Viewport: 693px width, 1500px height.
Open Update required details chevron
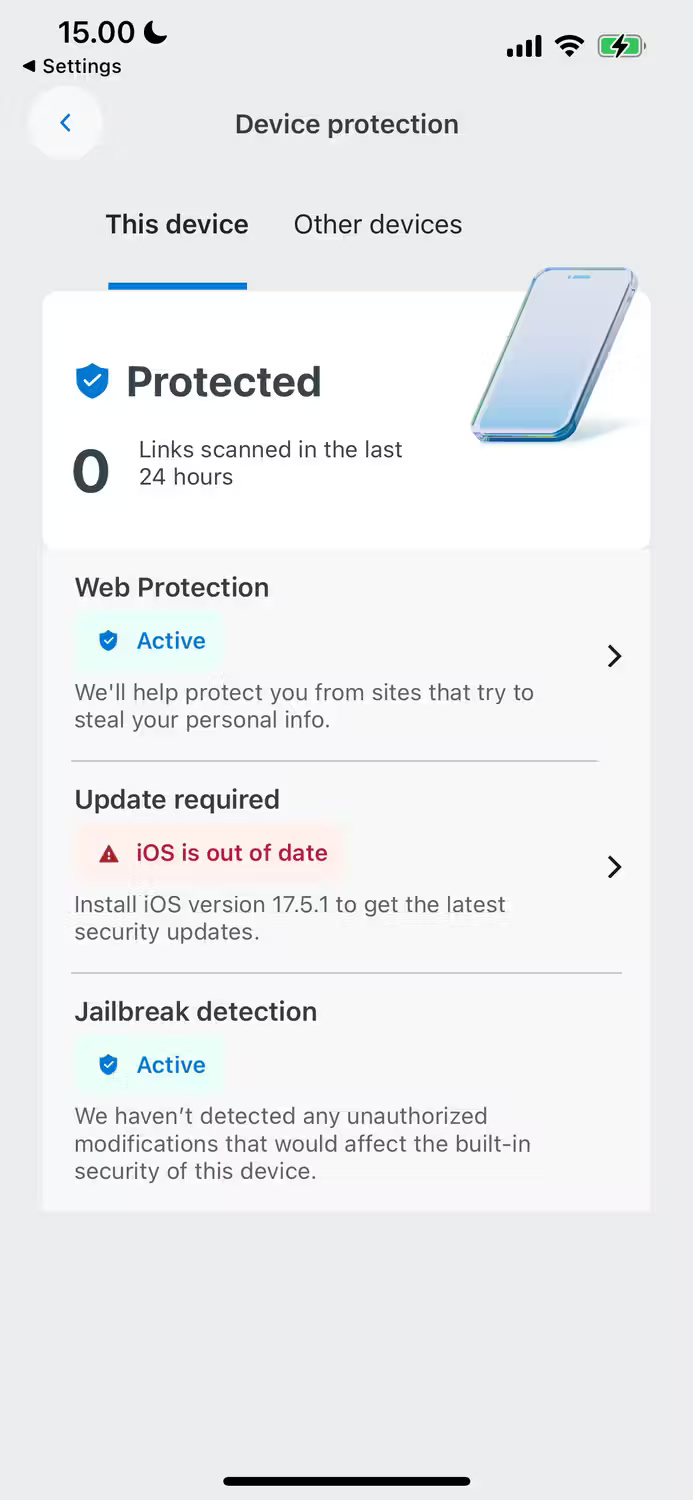pyautogui.click(x=614, y=867)
